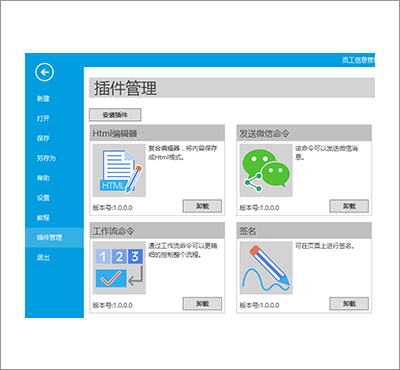Screen dimensions: 400x370
Task: Select 打开 in the sidebar
Action: (x=43, y=118)
